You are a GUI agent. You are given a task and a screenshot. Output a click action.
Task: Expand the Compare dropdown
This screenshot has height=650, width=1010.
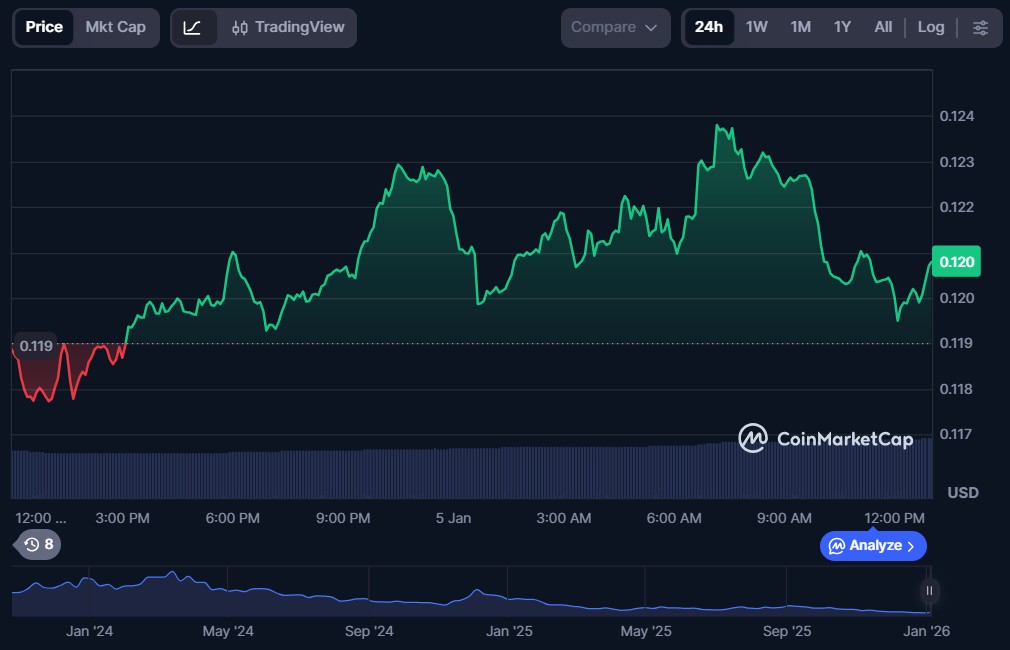(x=615, y=27)
